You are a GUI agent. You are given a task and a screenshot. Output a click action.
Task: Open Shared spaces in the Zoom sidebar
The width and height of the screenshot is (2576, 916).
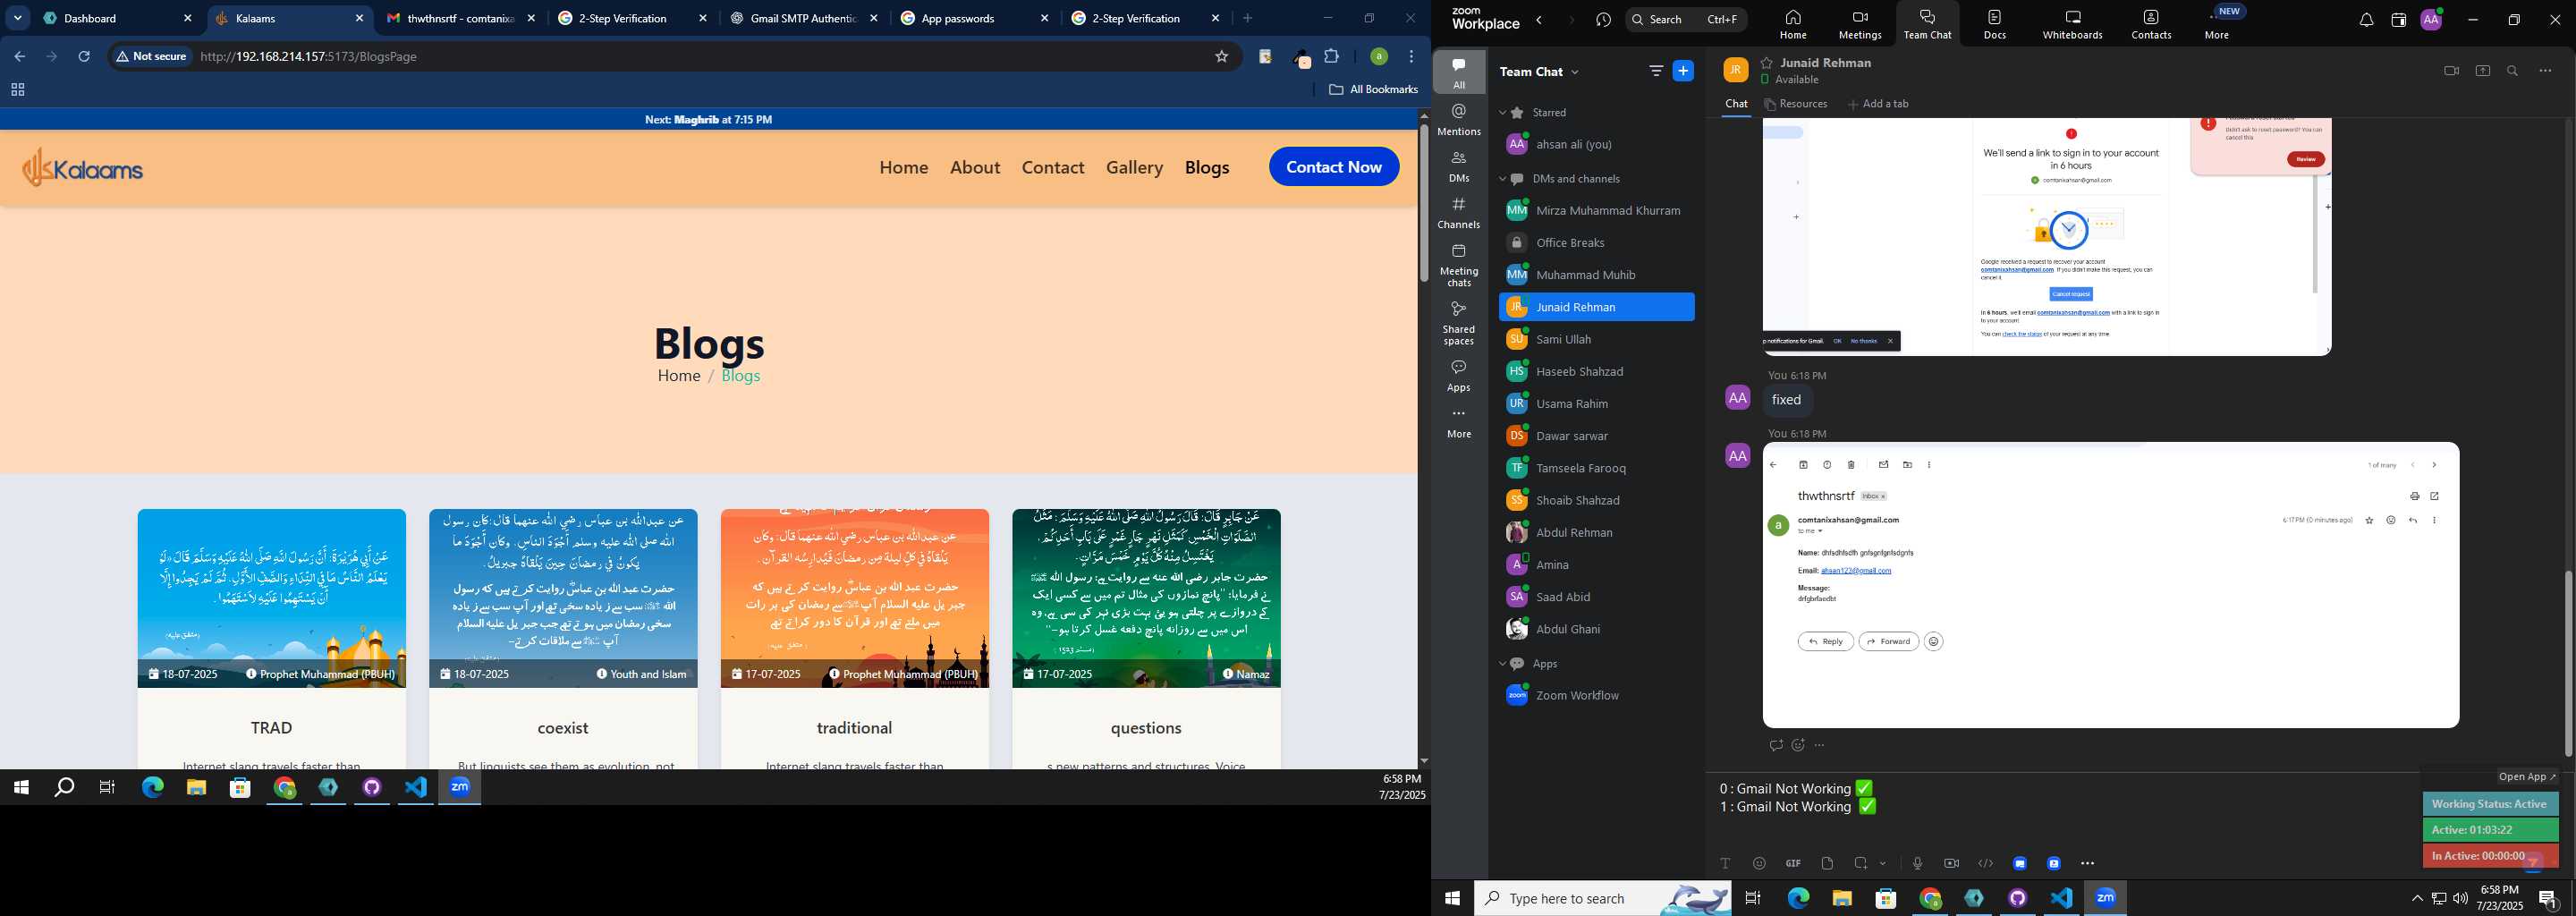tap(1459, 323)
